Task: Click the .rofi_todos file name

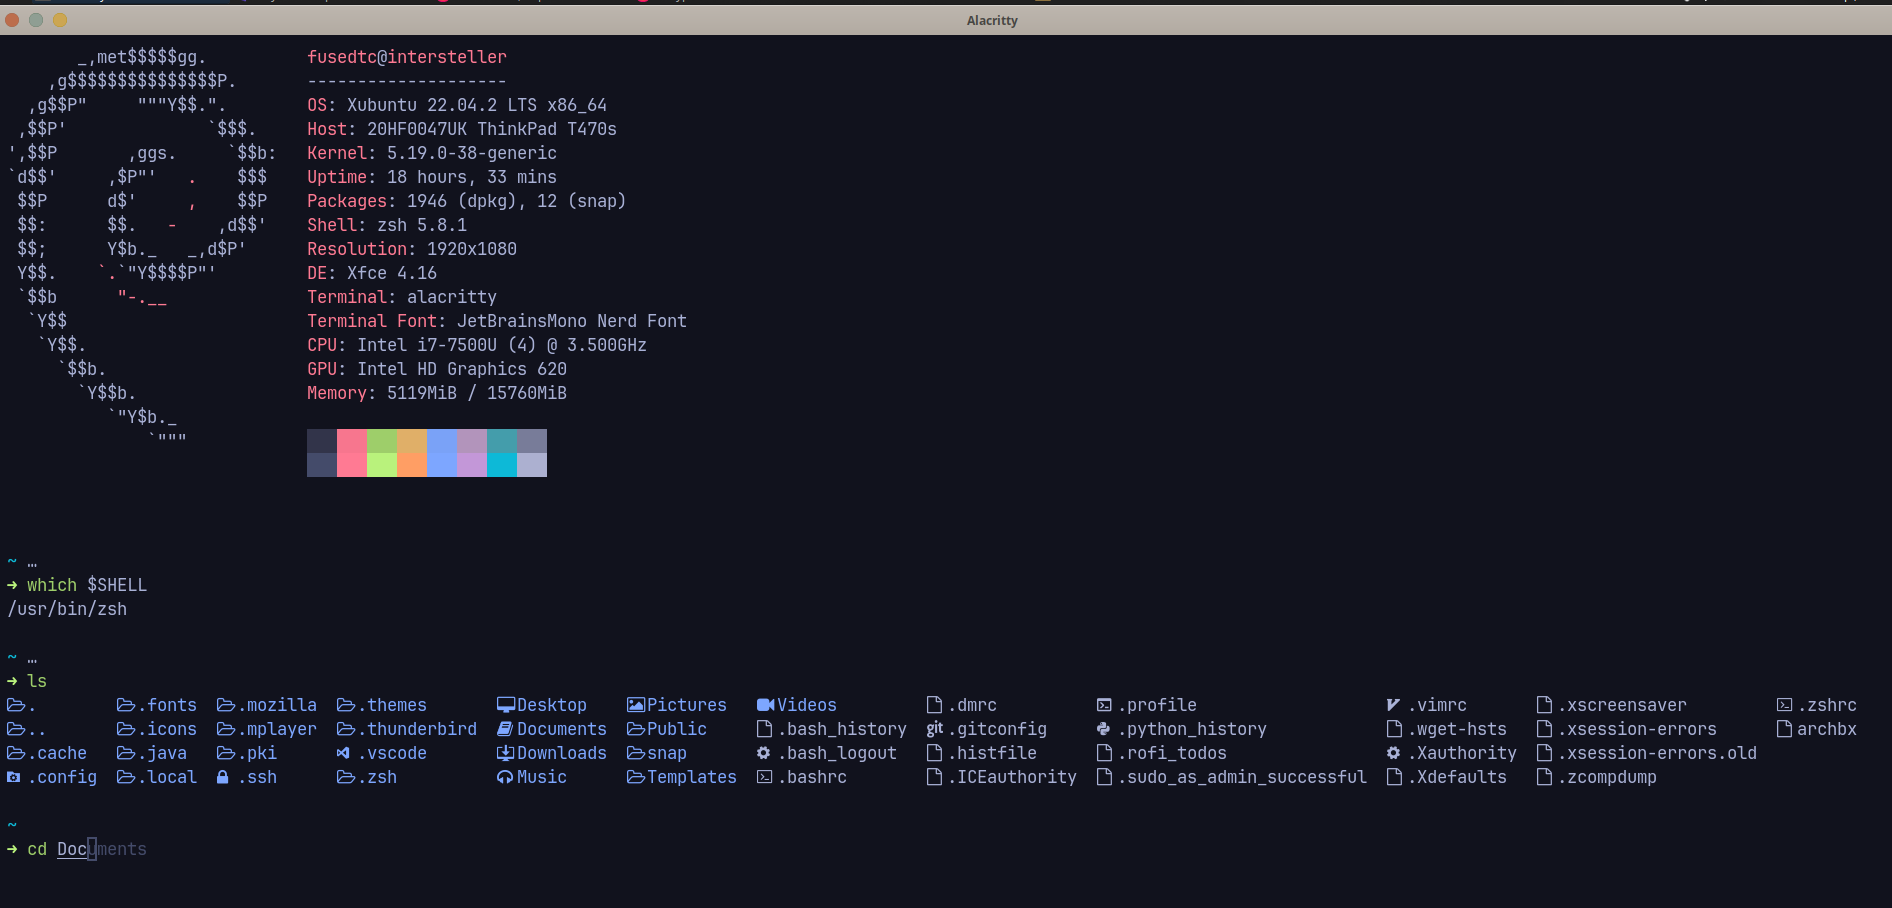Action: [x=1172, y=753]
